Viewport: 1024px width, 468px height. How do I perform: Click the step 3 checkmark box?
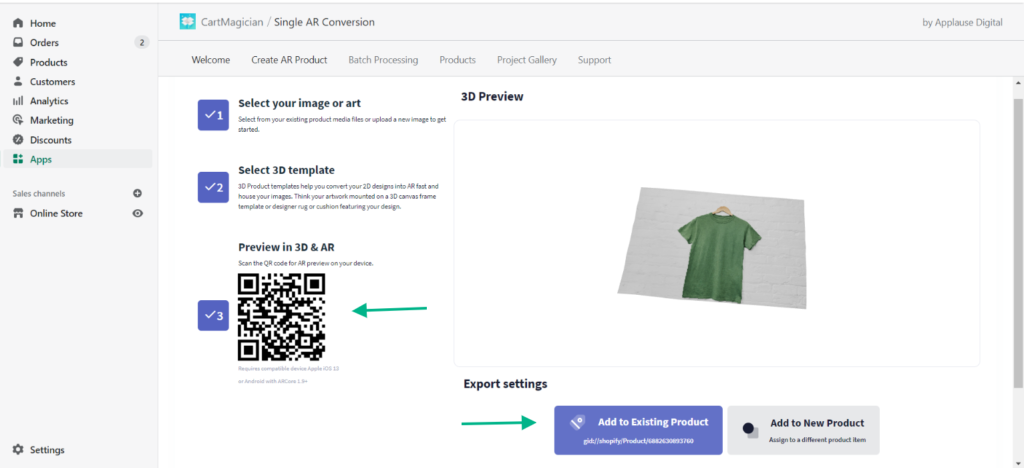[x=214, y=315]
